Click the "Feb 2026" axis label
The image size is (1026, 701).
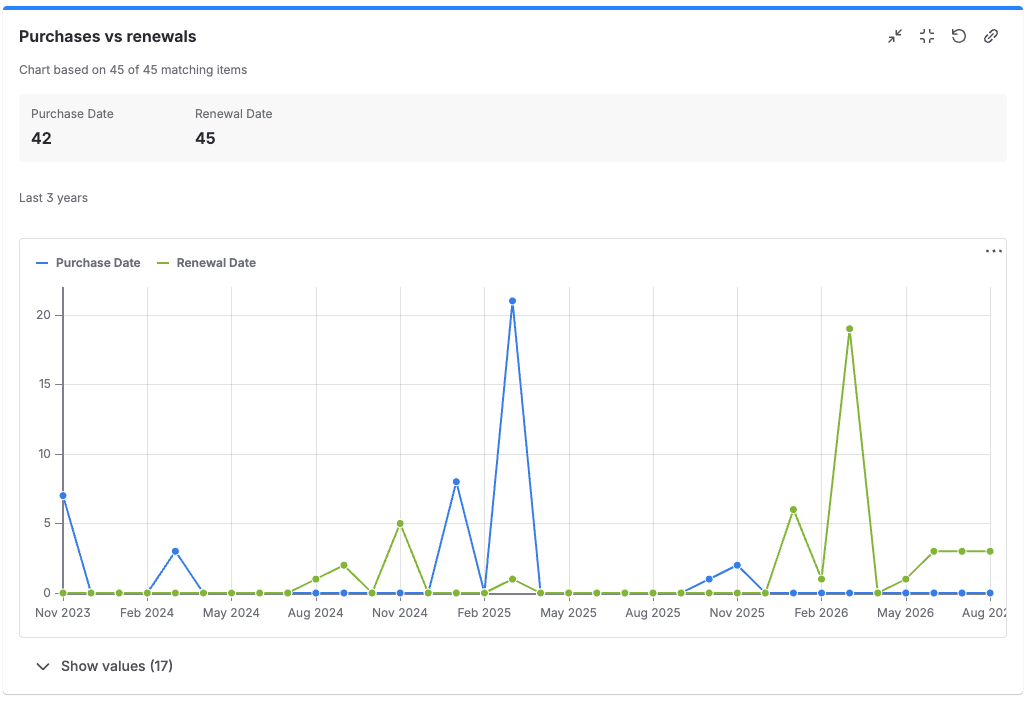tap(821, 613)
